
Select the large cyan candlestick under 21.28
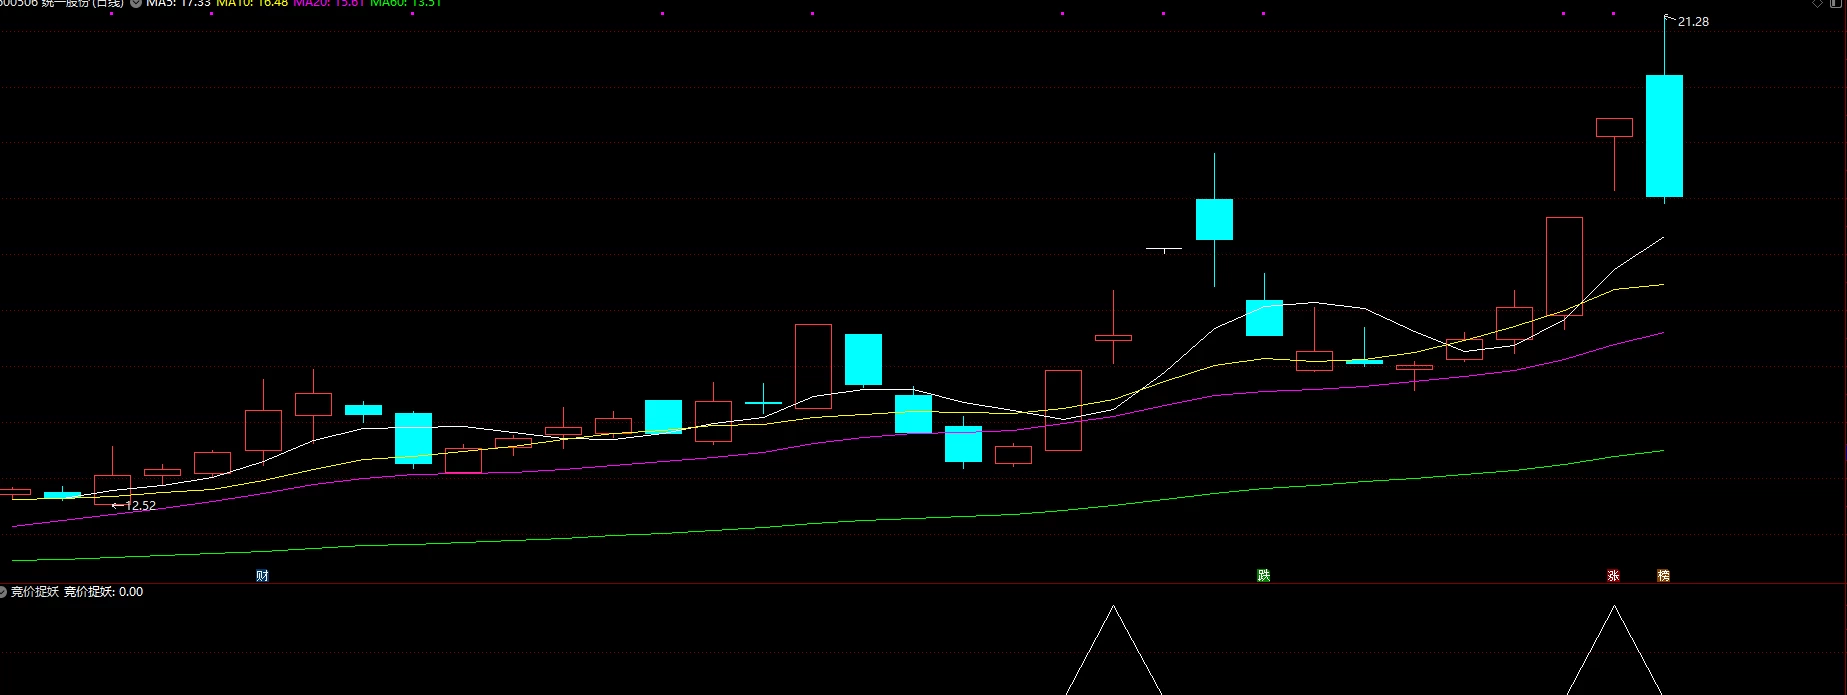tap(1664, 136)
